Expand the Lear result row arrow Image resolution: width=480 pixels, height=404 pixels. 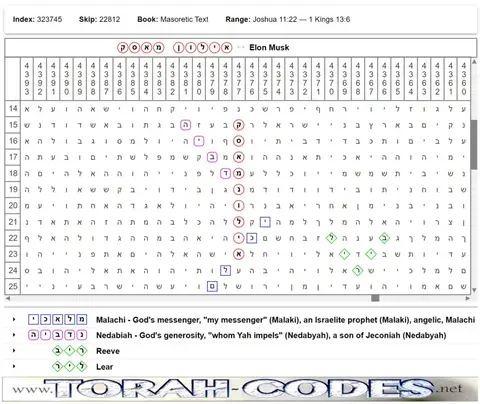(x=14, y=366)
